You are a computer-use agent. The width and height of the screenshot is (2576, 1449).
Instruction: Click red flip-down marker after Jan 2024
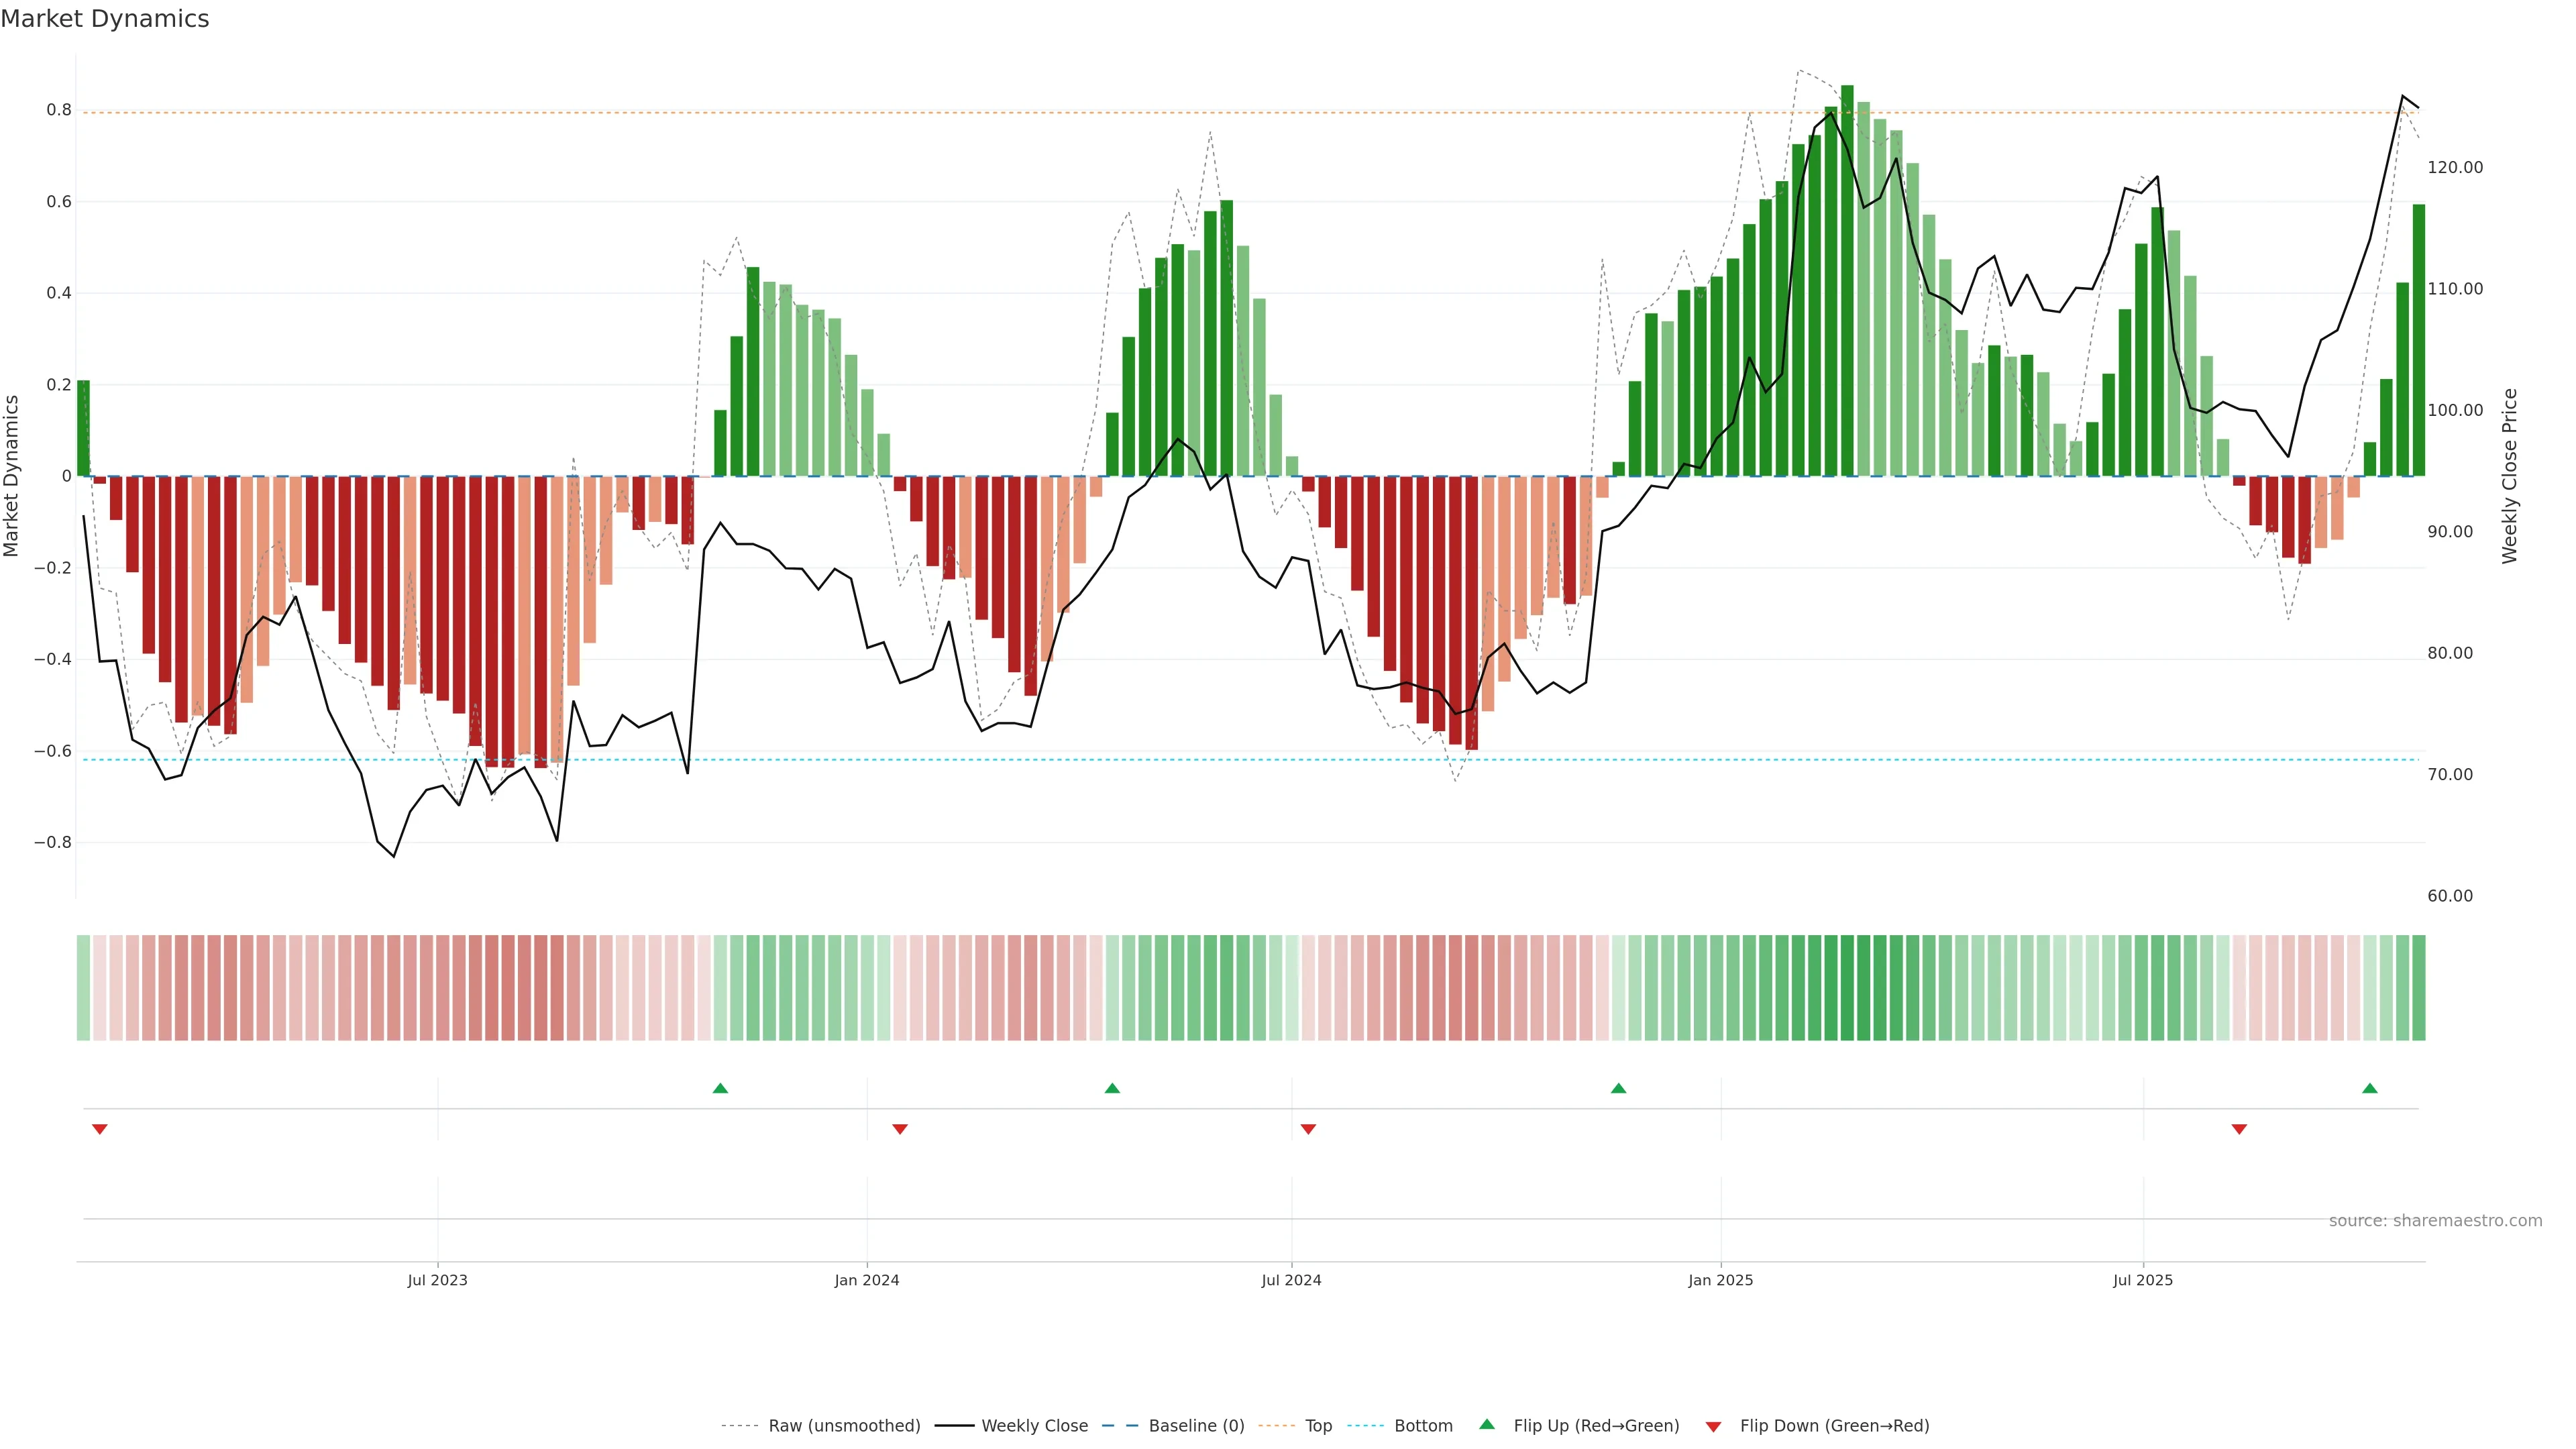pyautogui.click(x=900, y=1129)
